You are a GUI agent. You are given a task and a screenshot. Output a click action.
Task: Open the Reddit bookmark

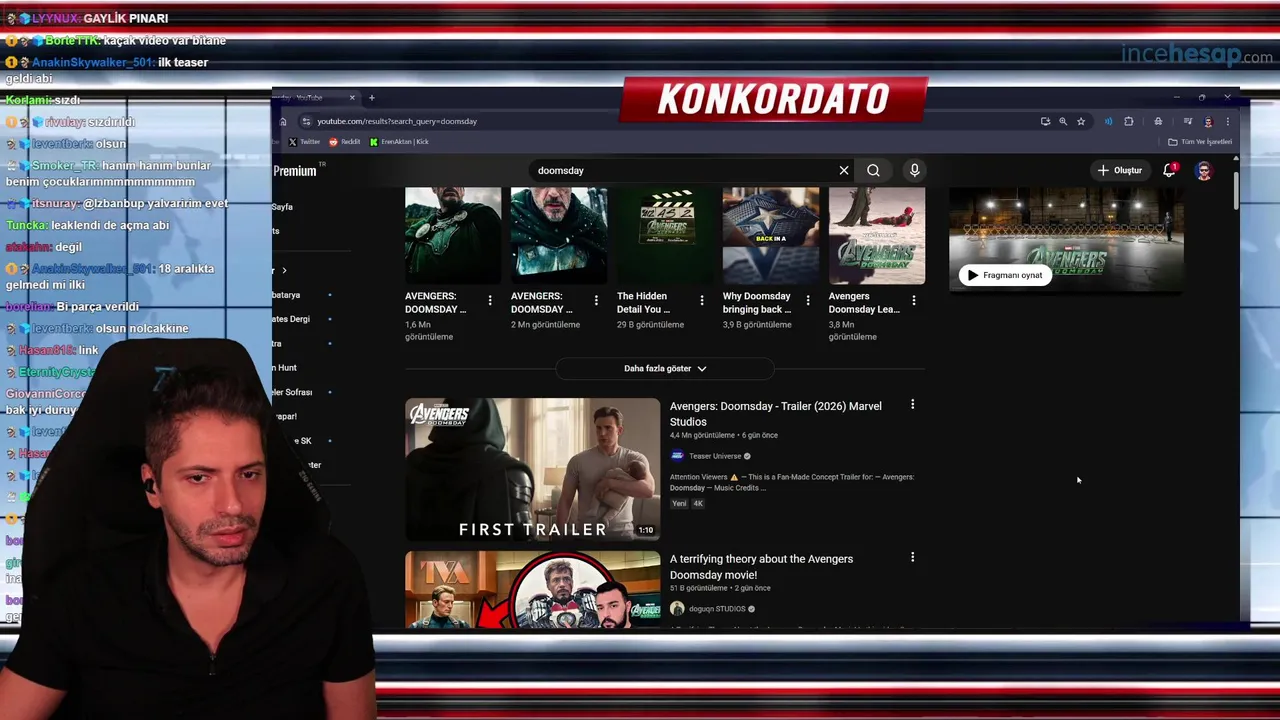point(345,142)
